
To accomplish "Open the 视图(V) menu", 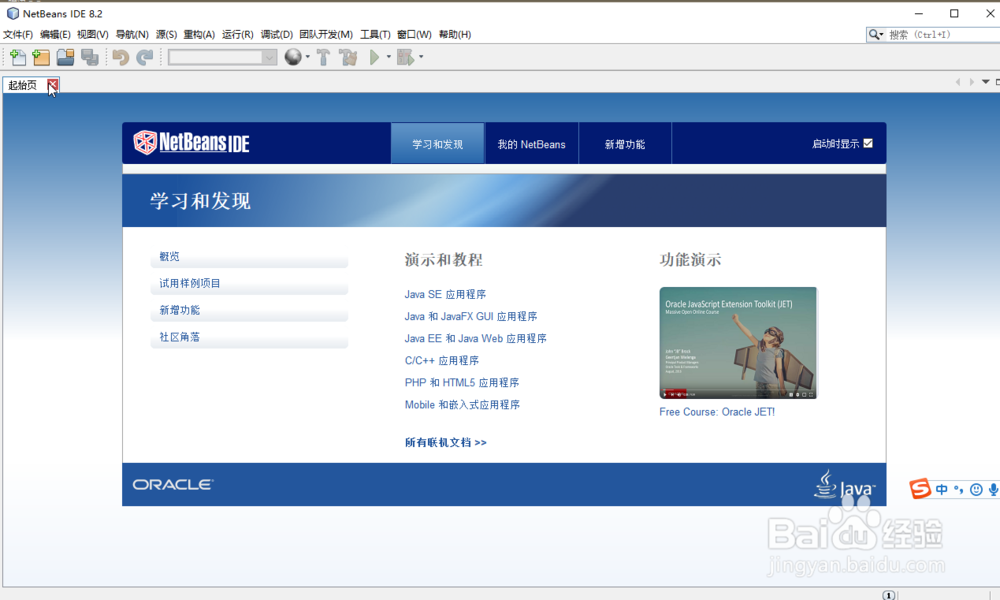I will pyautogui.click(x=92, y=34).
